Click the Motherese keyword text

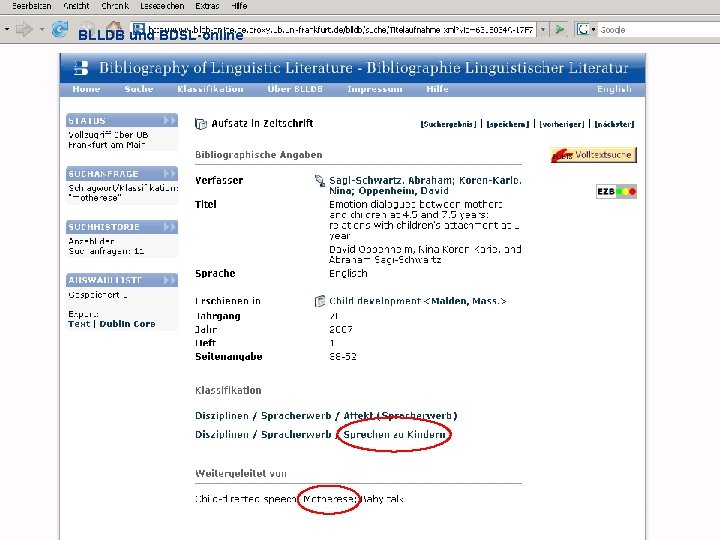pos(330,499)
